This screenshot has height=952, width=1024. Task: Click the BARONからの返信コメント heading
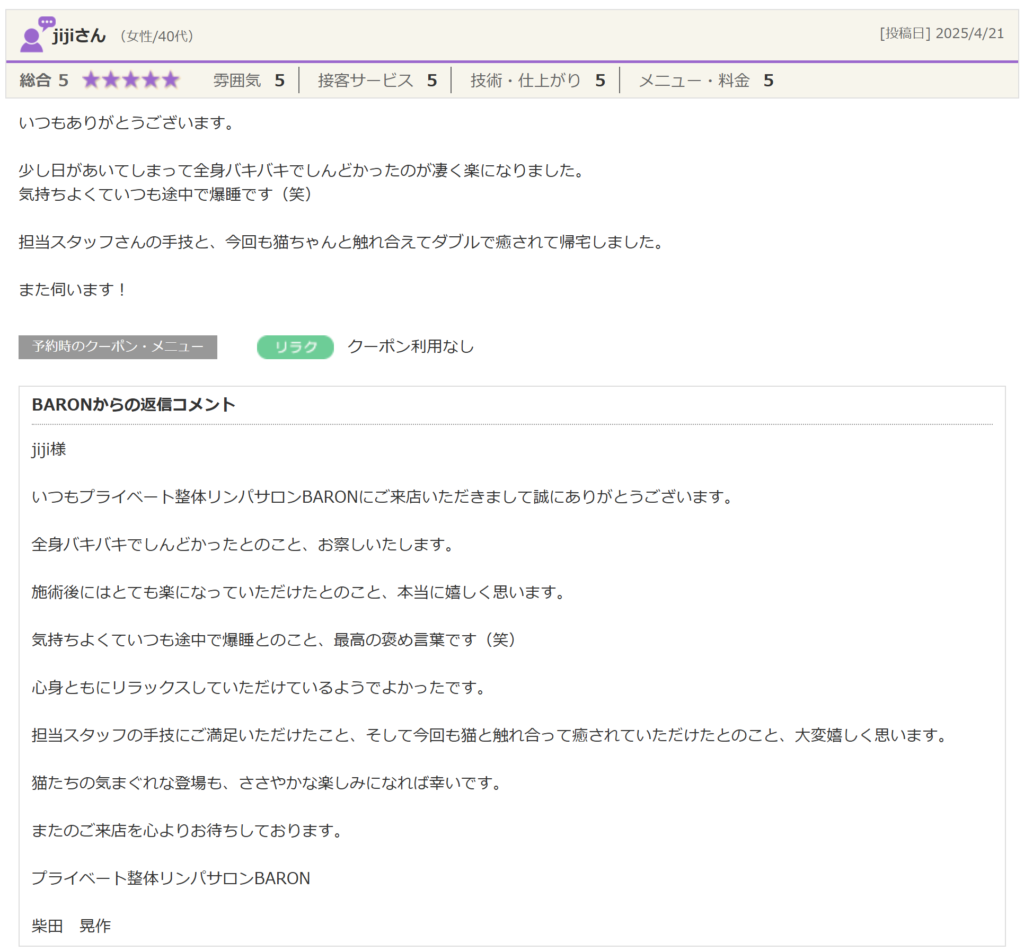tap(134, 405)
